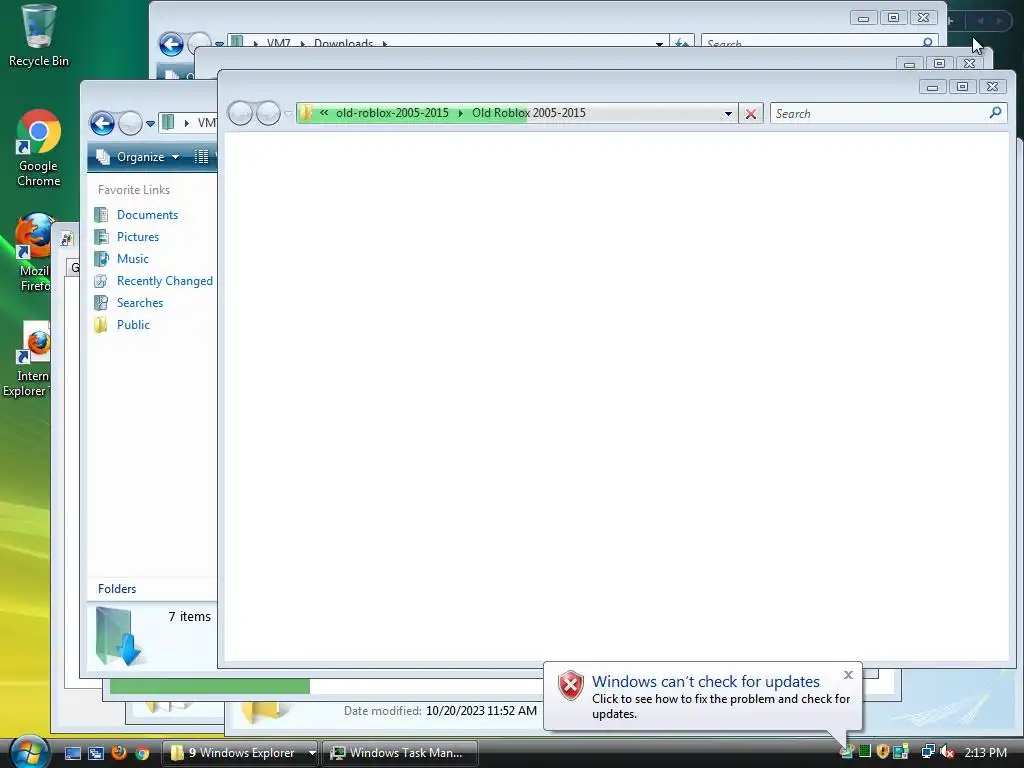Viewport: 1024px width, 768px height.
Task: Open Searches in Favorite Links
Action: (x=140, y=302)
